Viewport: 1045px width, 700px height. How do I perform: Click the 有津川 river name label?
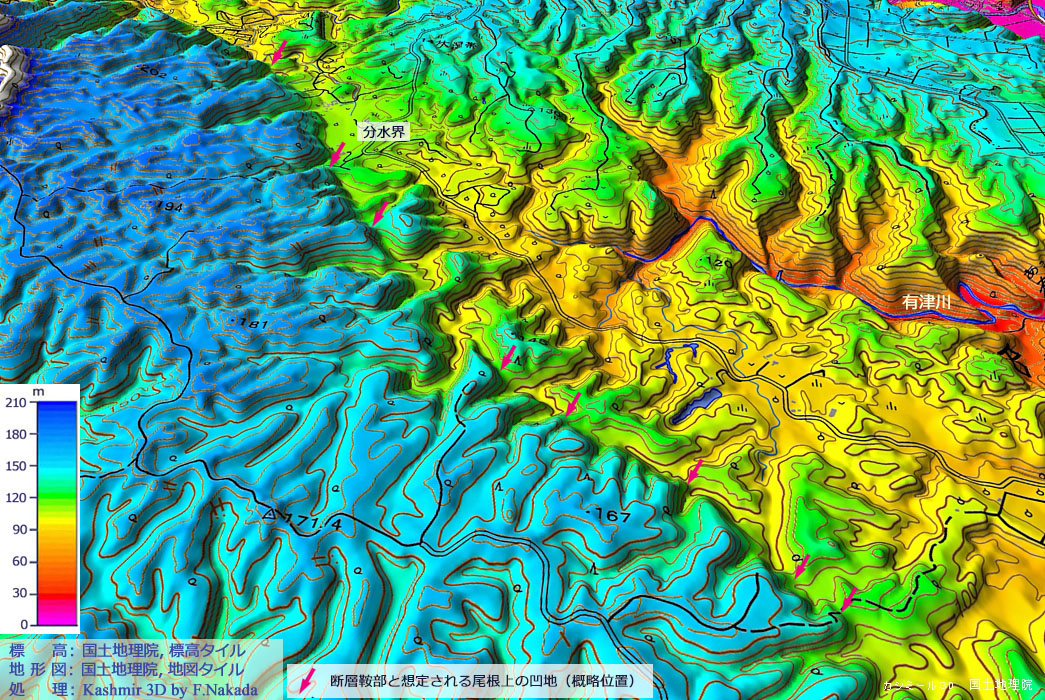[927, 300]
